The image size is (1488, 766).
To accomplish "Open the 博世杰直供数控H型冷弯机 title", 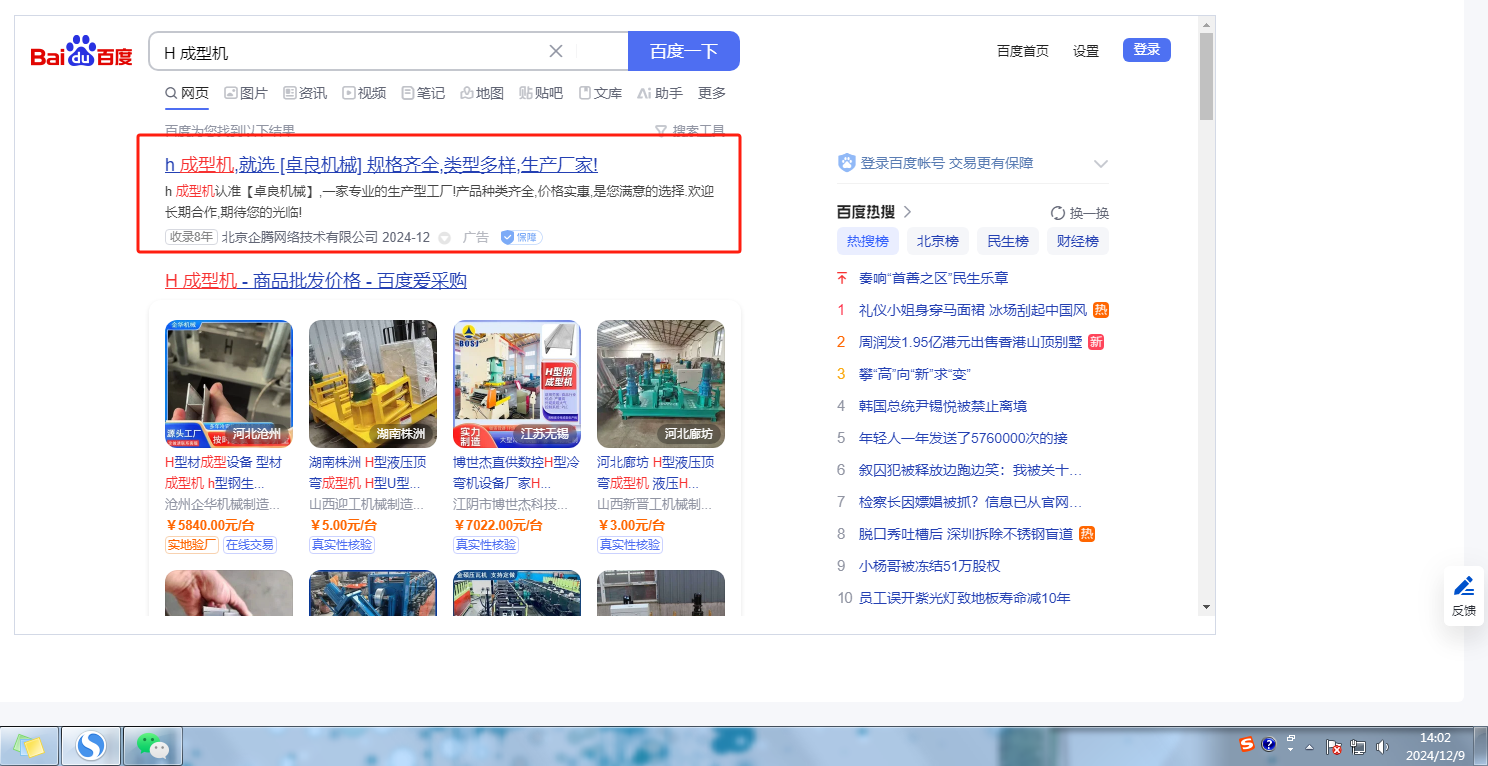I will pos(517,473).
